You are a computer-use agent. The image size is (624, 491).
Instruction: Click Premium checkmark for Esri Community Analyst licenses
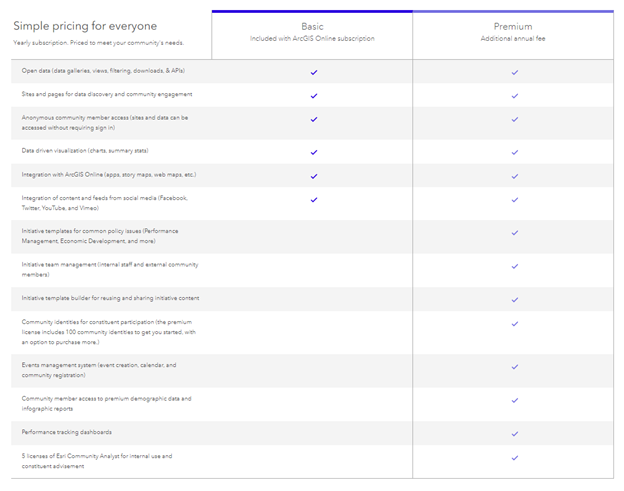click(515, 458)
